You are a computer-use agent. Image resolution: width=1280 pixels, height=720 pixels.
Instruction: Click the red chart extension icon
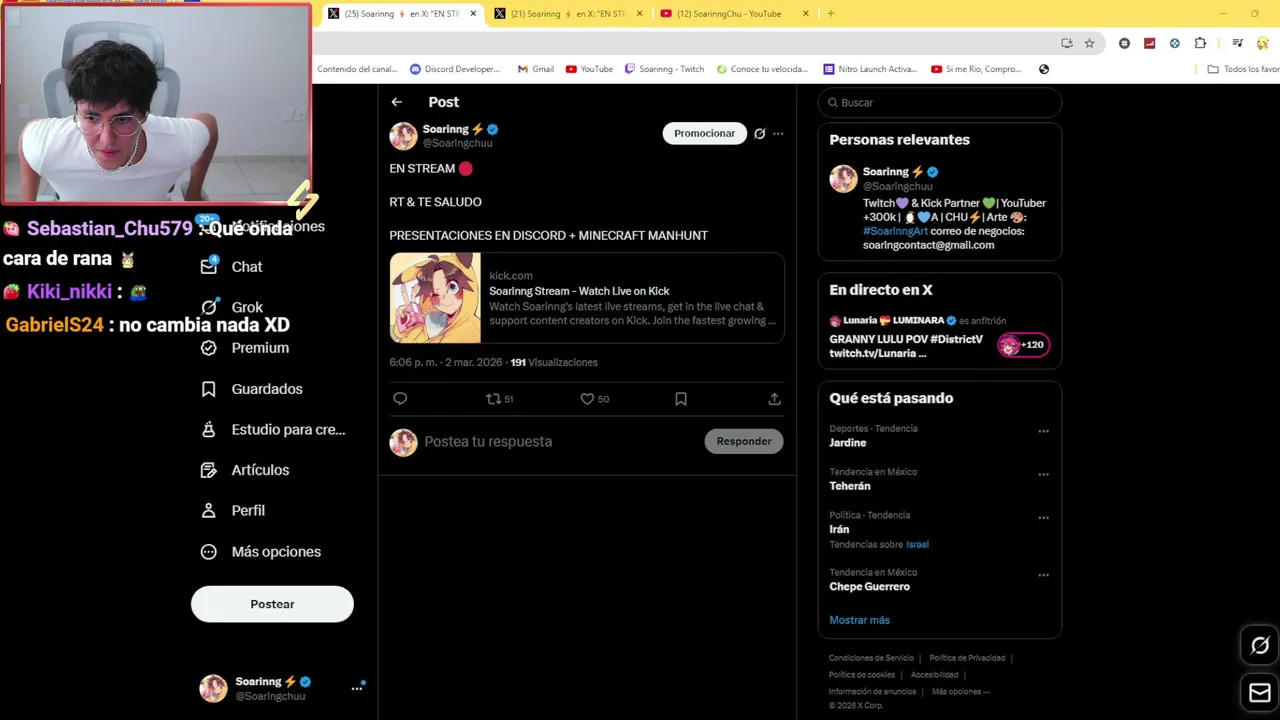1149,43
